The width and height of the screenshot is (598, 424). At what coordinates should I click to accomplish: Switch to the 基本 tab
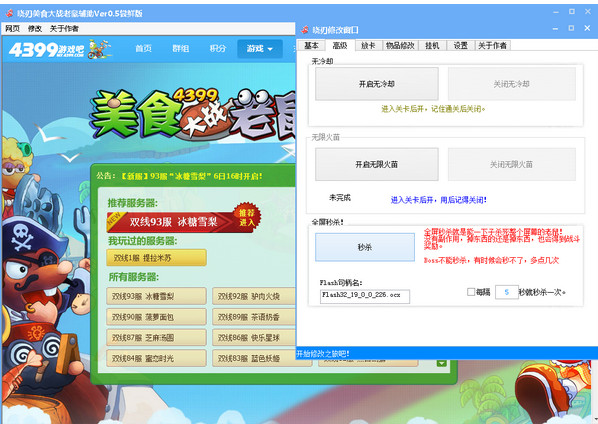tap(311, 45)
